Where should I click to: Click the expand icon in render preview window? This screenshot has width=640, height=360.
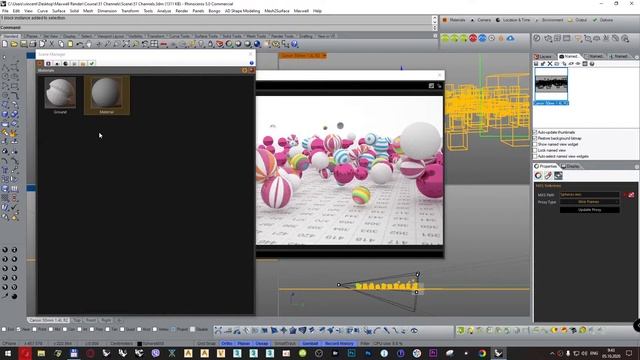(x=431, y=86)
